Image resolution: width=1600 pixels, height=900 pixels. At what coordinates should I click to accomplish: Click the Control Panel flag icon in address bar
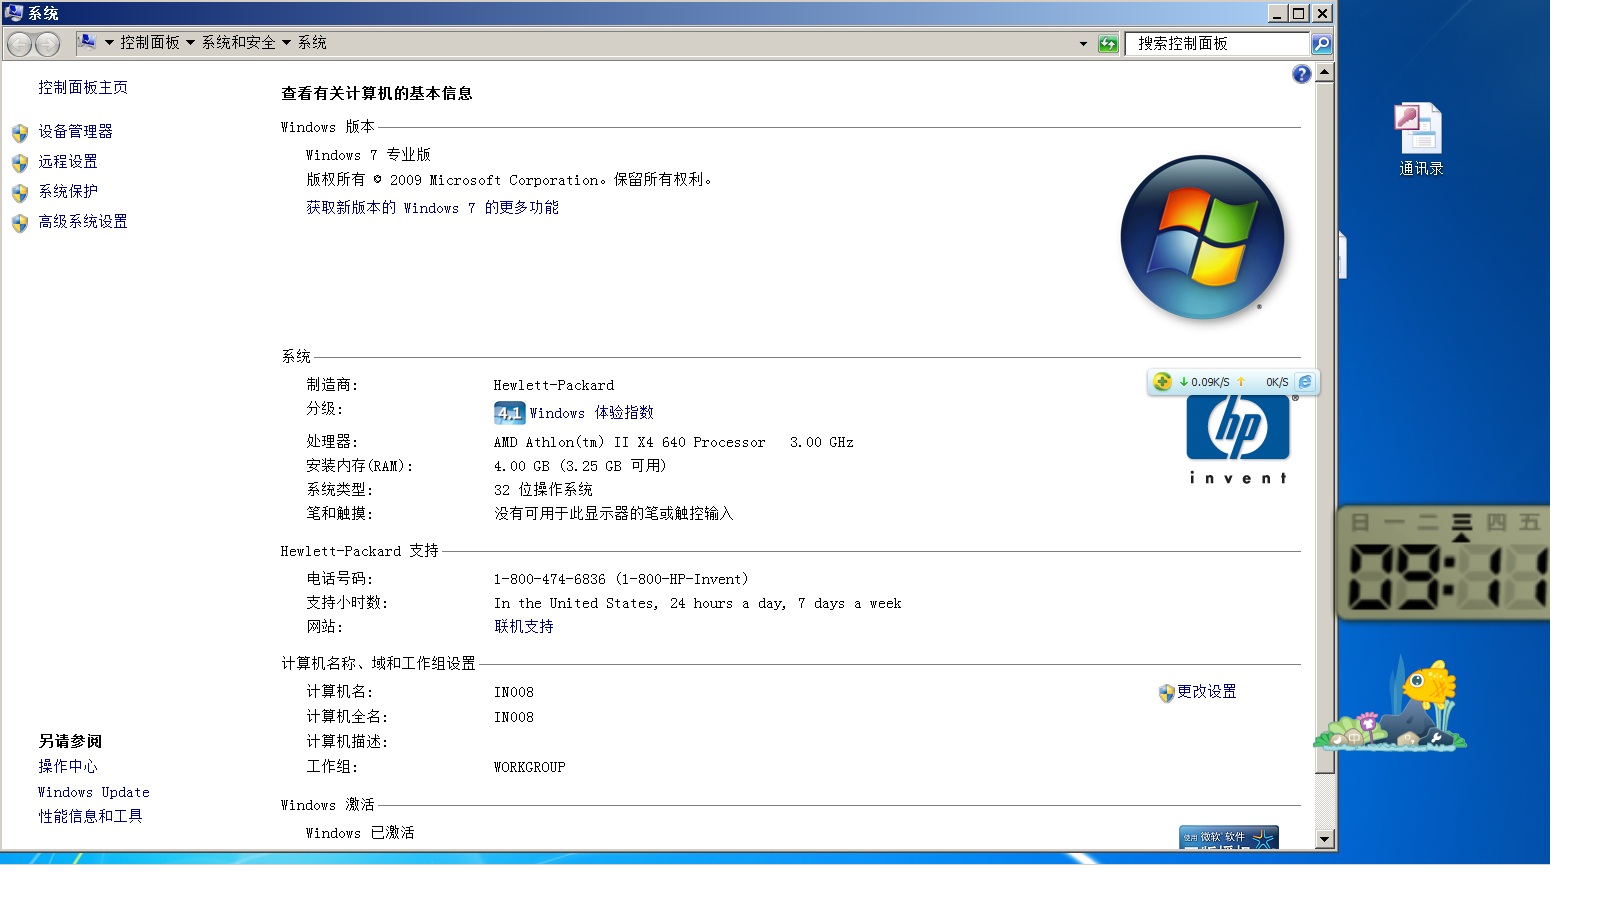pyautogui.click(x=87, y=42)
